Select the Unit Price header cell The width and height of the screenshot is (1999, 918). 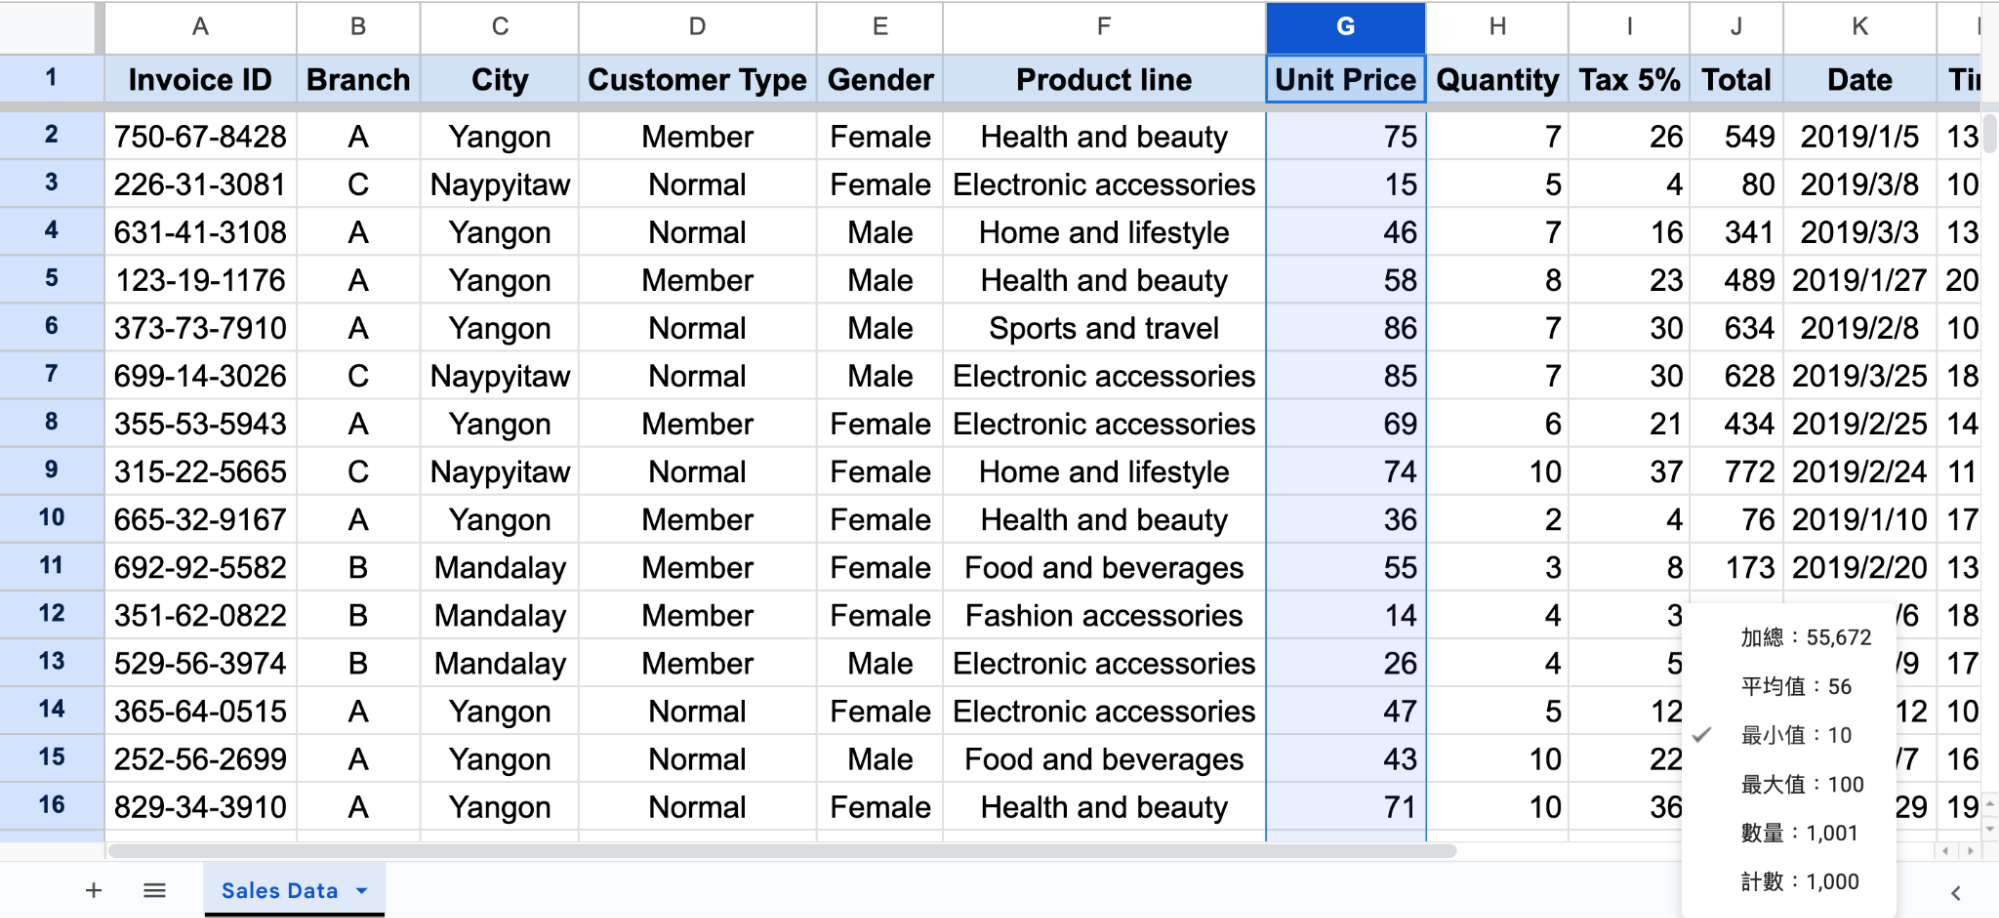tap(1345, 79)
